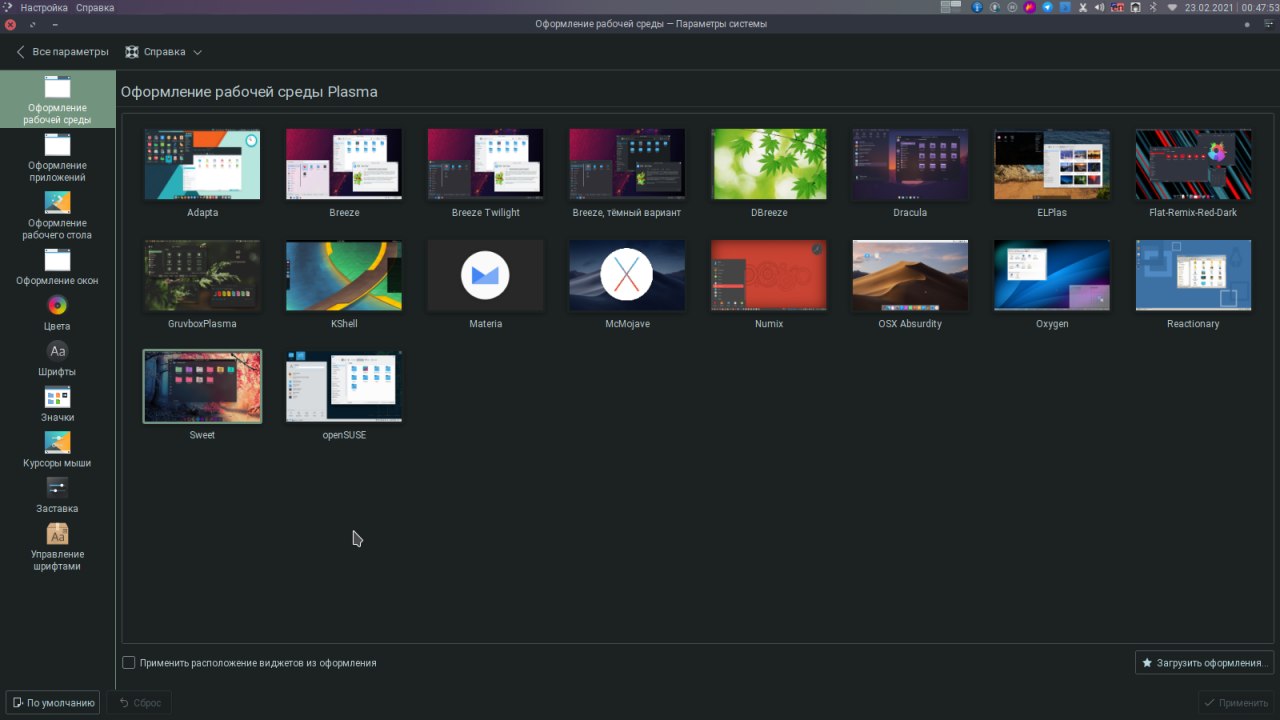This screenshot has height=720, width=1280.
Task: Click the pause tray icon
Action: 1012,7
